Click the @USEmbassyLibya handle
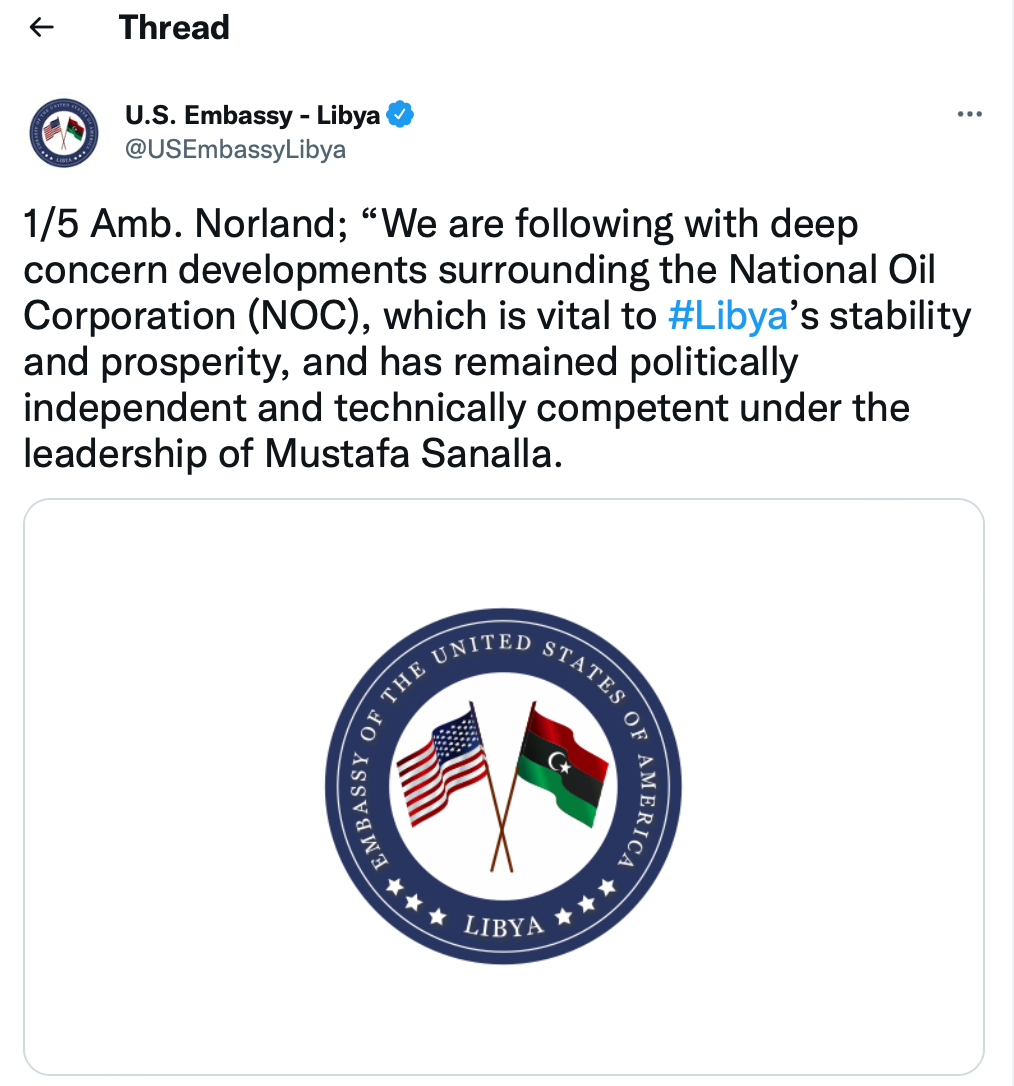 pyautogui.click(x=235, y=150)
